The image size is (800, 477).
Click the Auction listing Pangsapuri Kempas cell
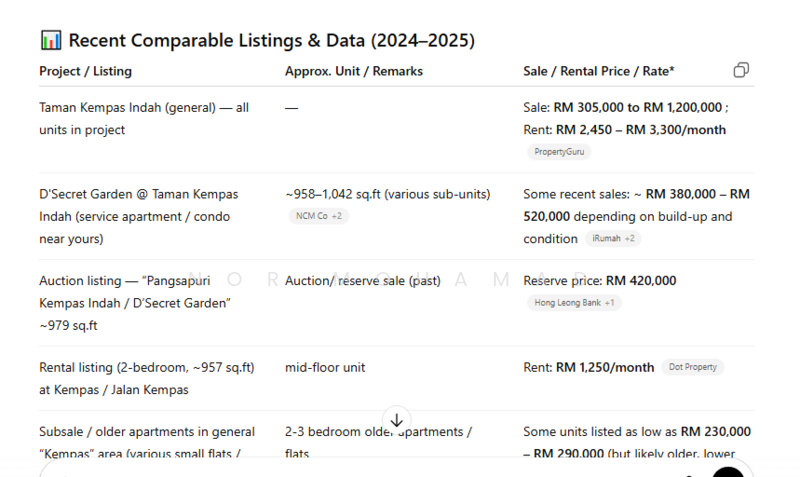135,302
